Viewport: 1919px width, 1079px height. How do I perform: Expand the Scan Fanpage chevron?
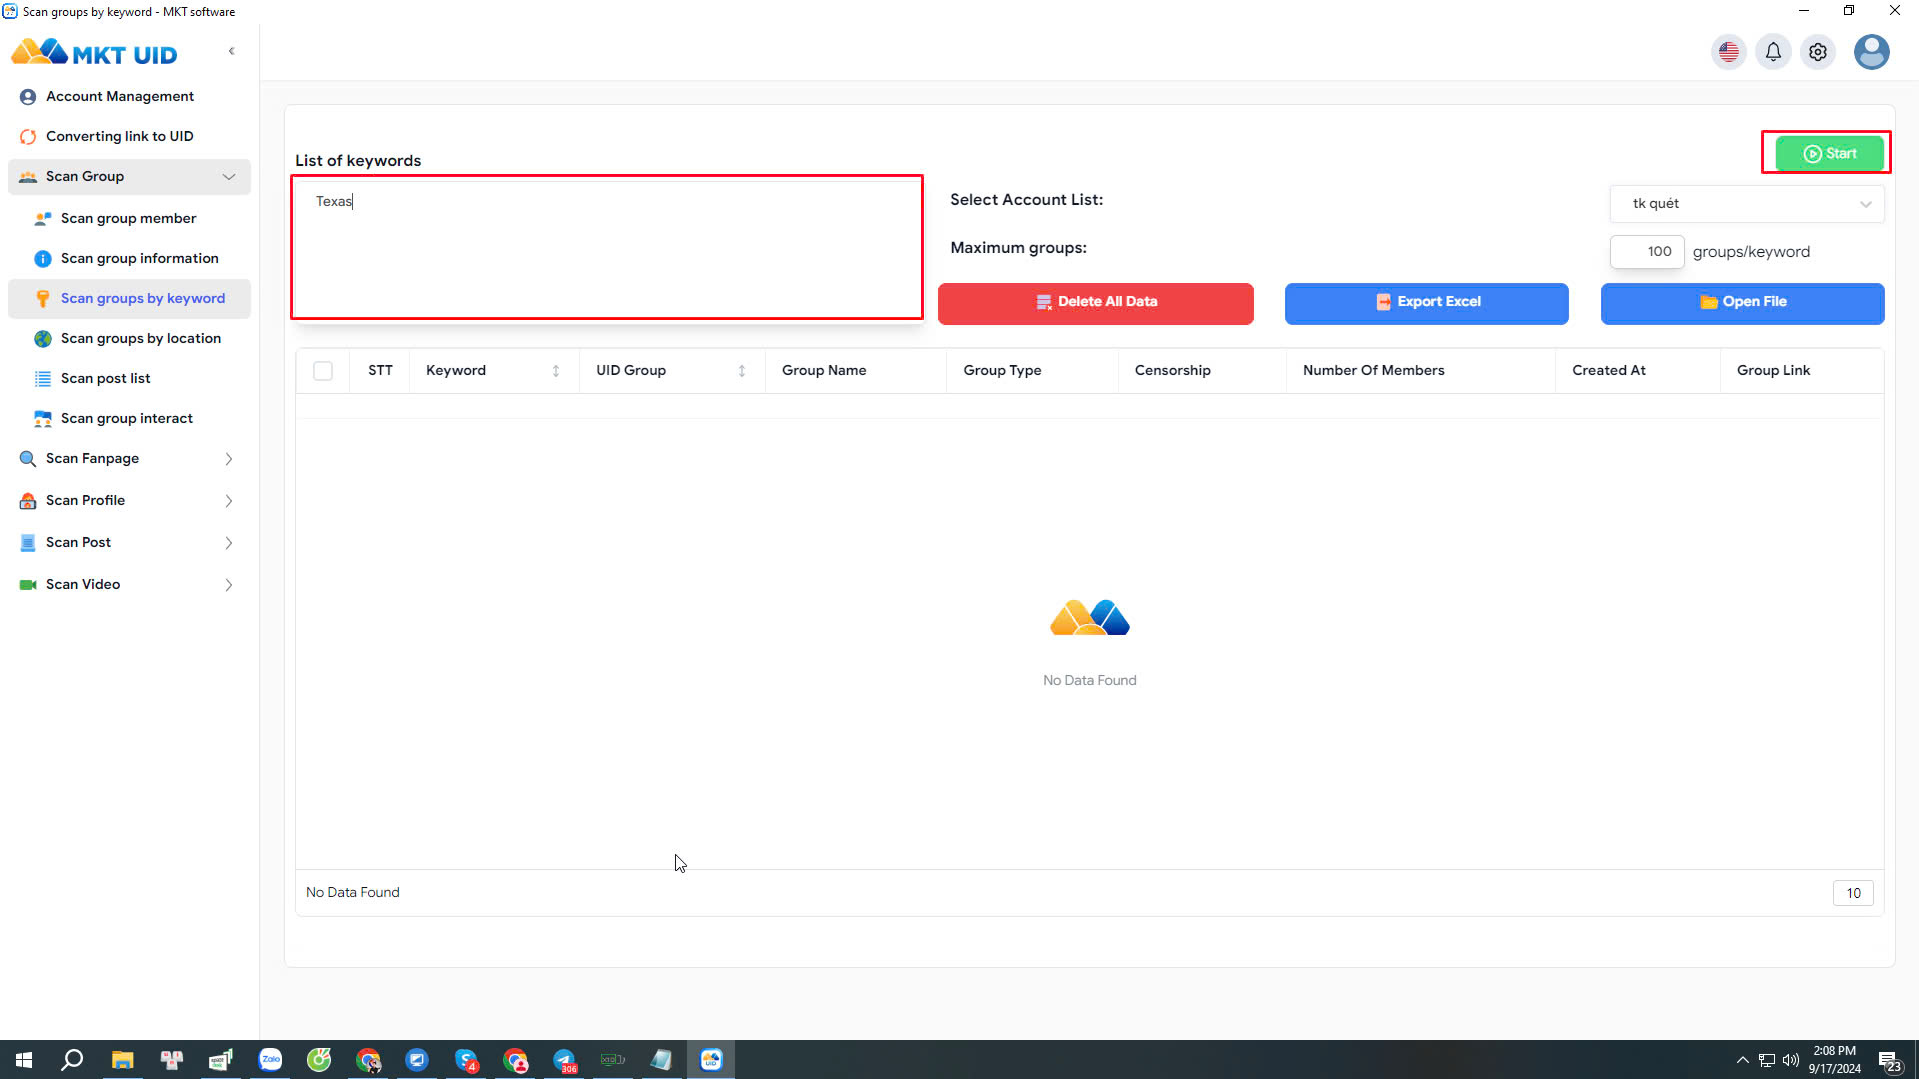[x=229, y=459]
